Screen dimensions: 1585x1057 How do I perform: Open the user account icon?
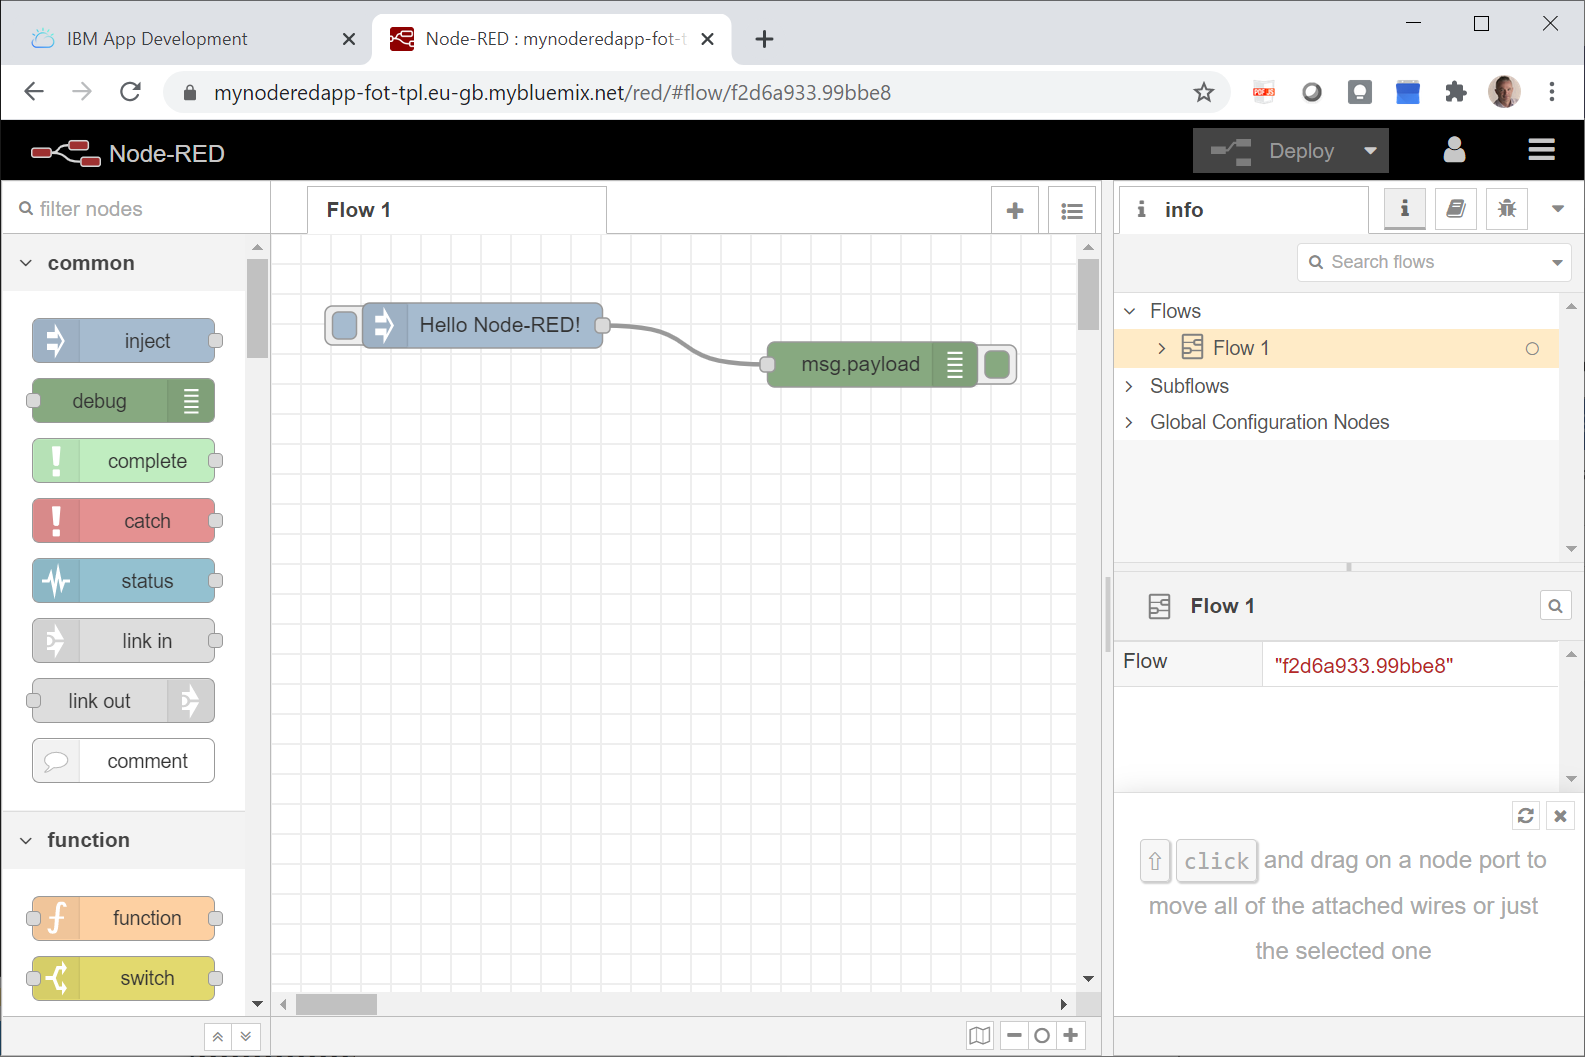pos(1455,150)
